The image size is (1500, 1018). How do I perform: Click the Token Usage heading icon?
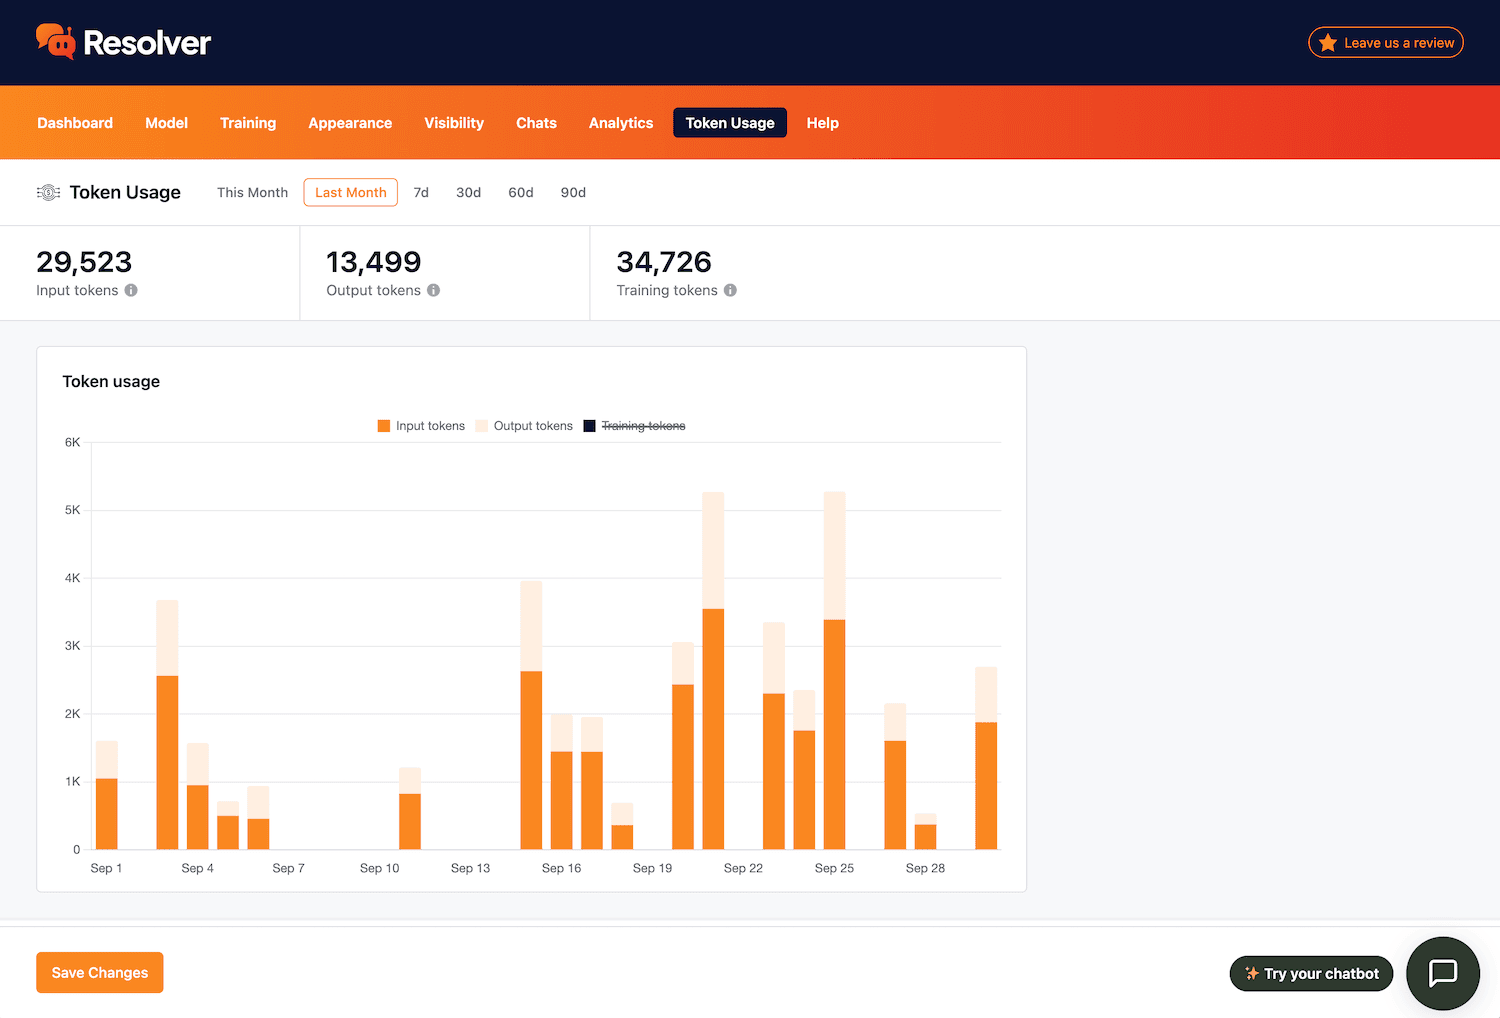48,192
